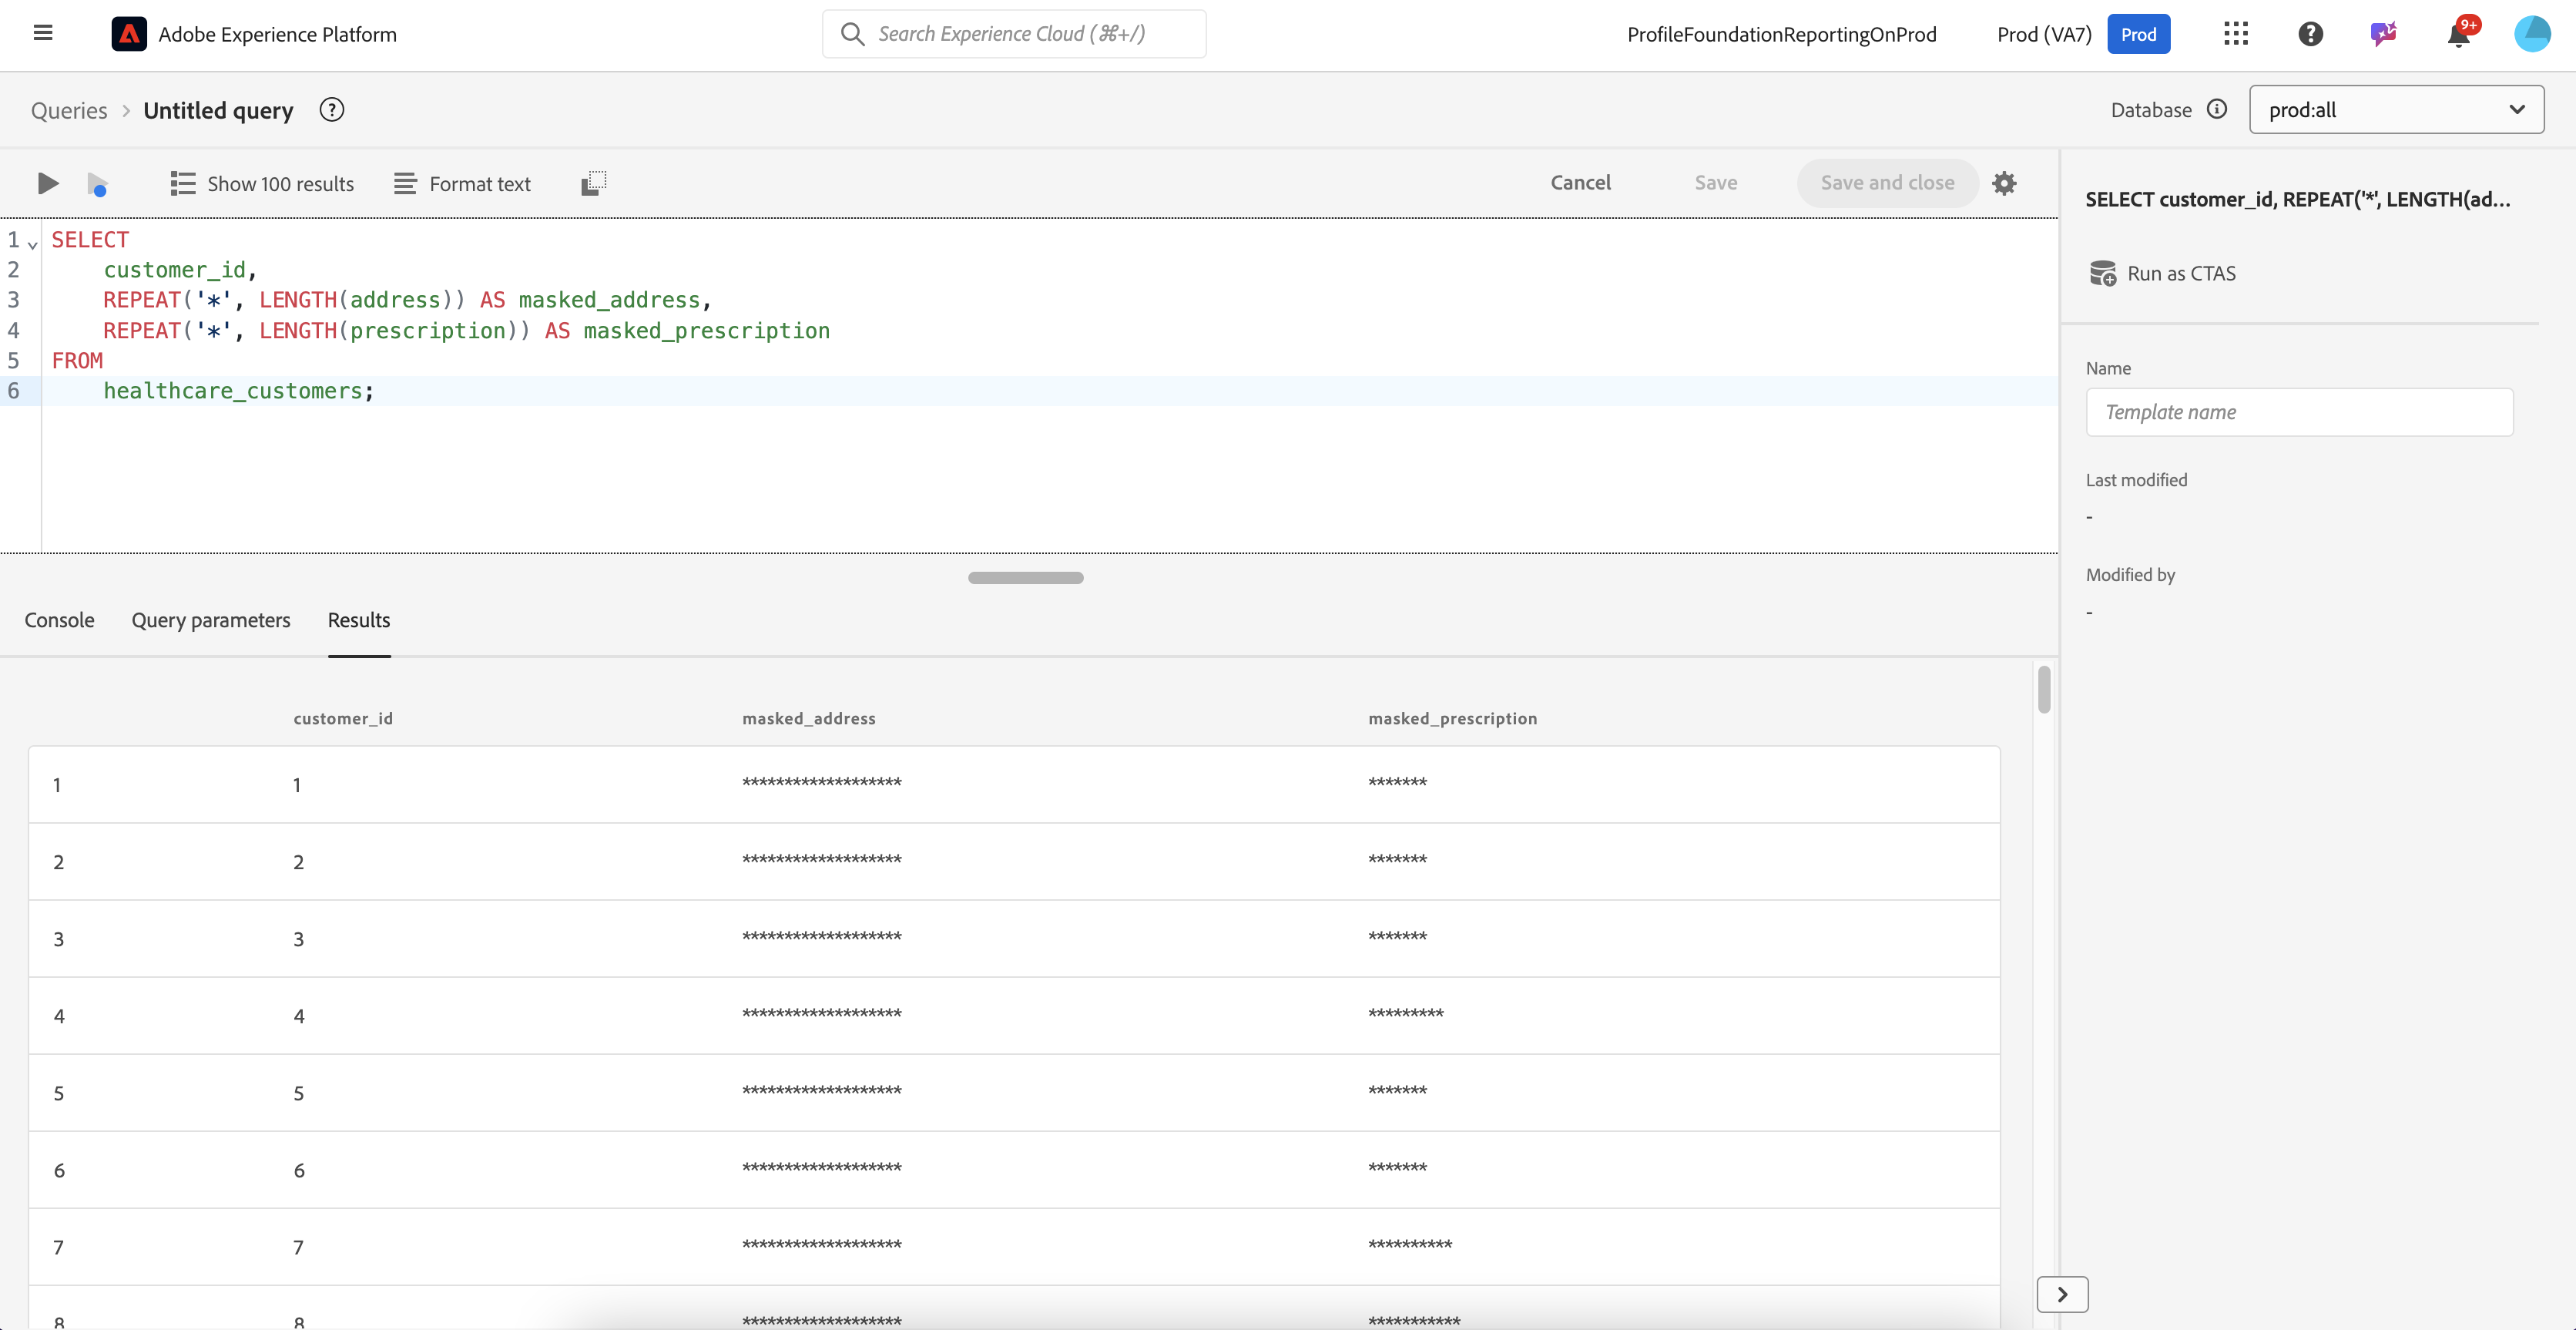Viewport: 2576px width, 1330px height.
Task: Open the AI assistant chat icon
Action: (2384, 34)
